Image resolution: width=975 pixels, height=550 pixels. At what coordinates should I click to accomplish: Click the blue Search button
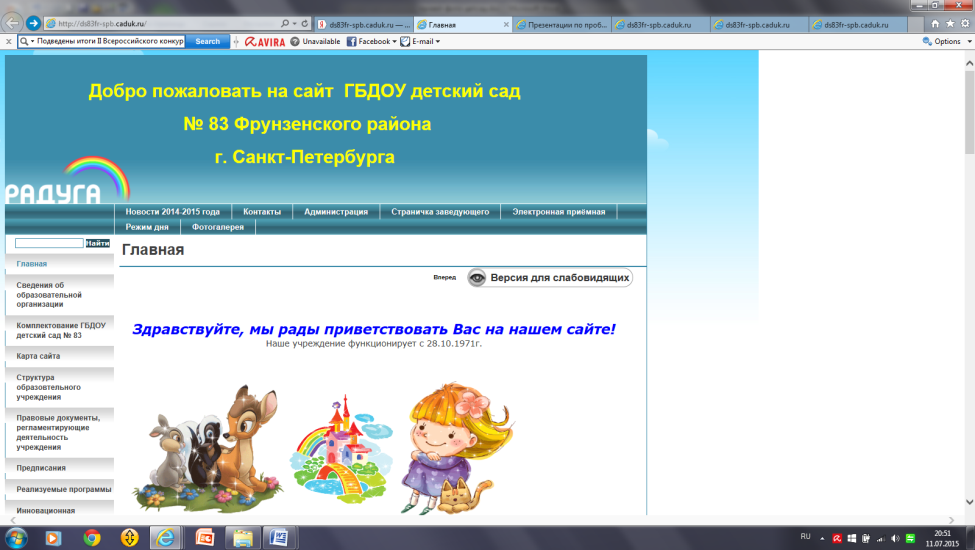[x=208, y=42]
